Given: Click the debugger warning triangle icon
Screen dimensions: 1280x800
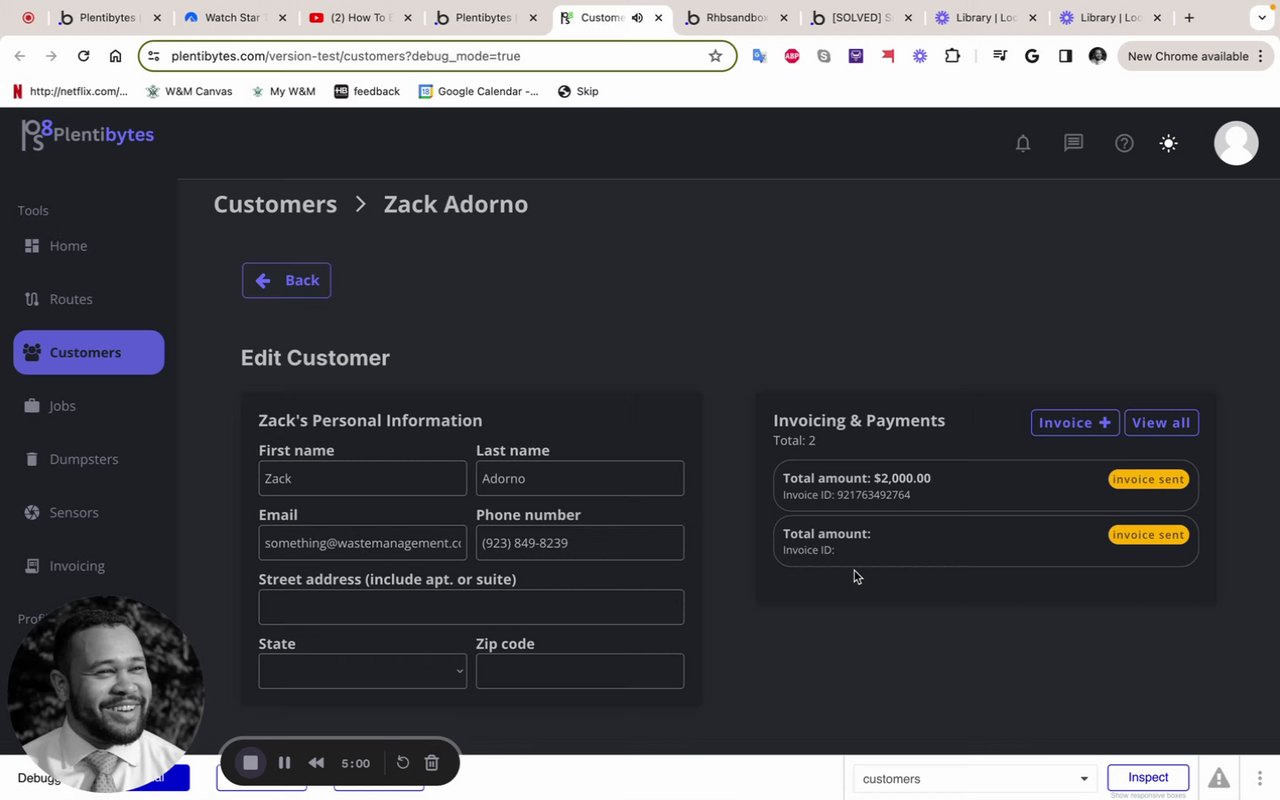Looking at the screenshot, I should pyautogui.click(x=1219, y=778).
